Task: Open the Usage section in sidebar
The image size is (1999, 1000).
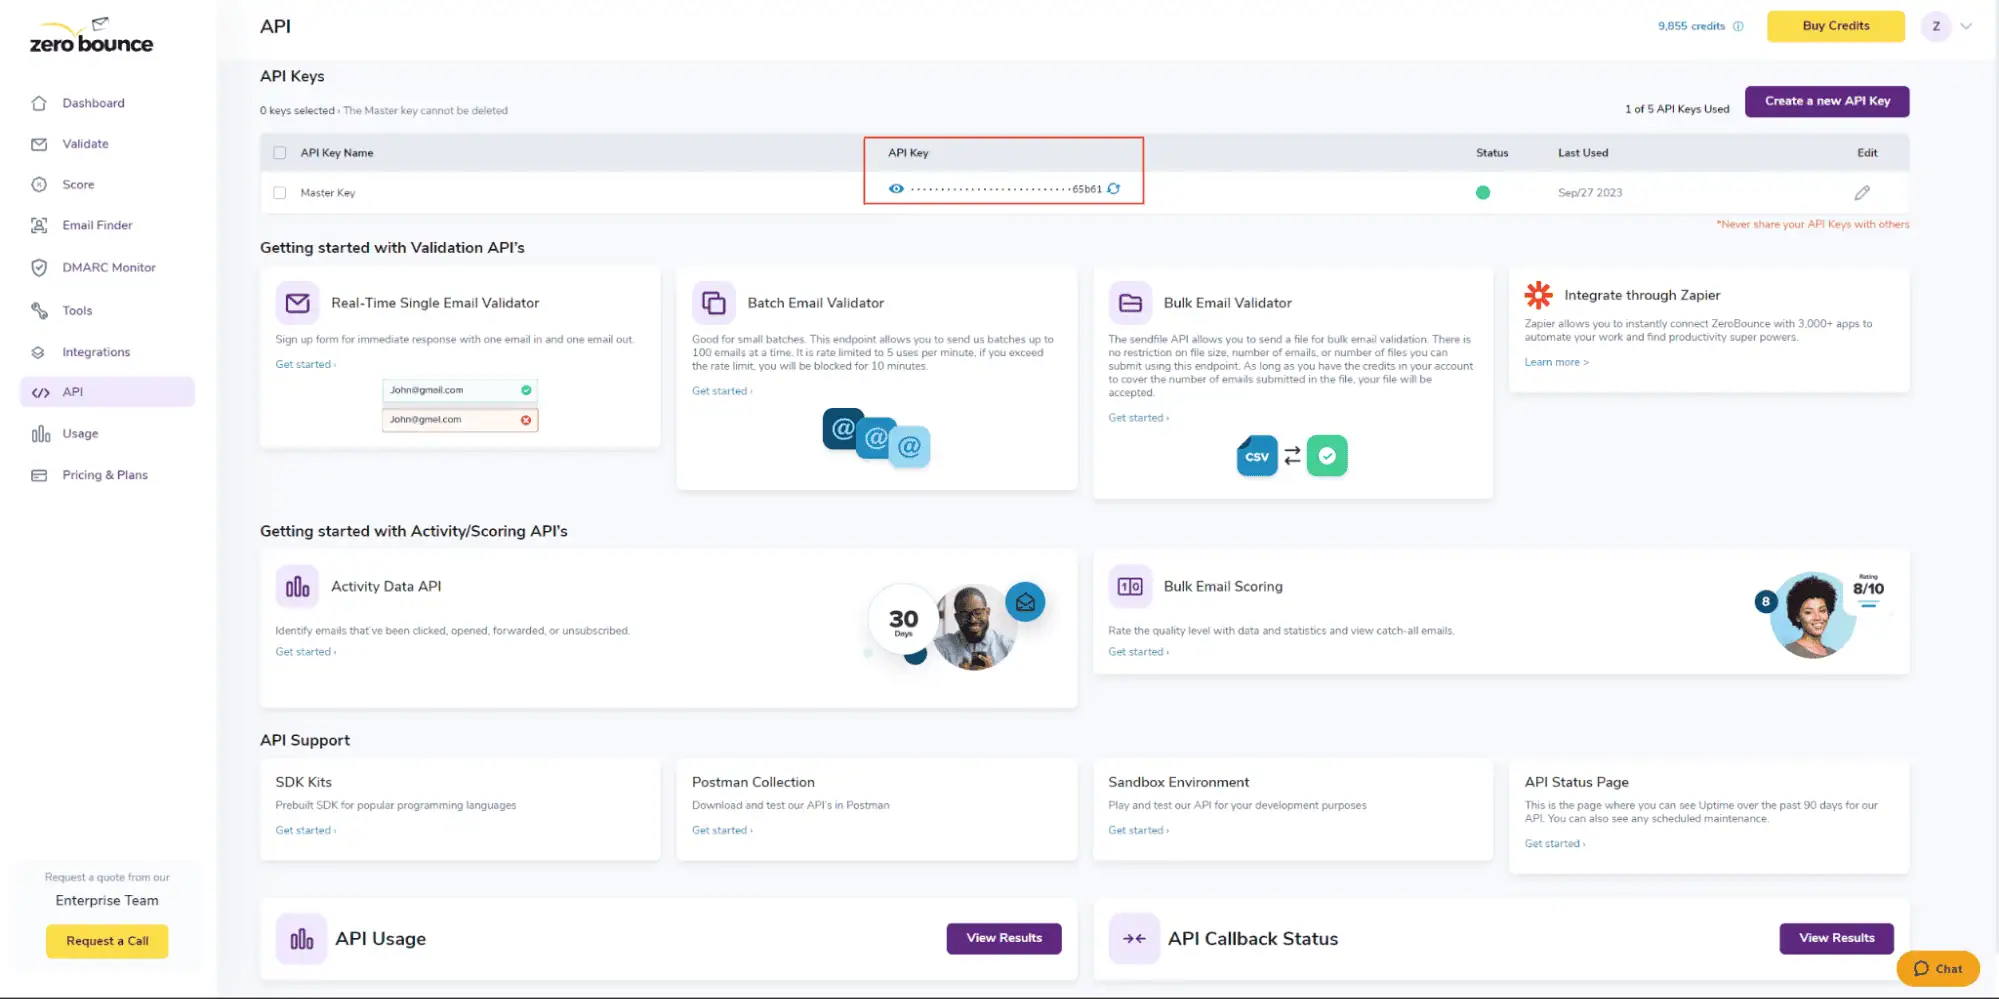Action: pyautogui.click(x=79, y=433)
